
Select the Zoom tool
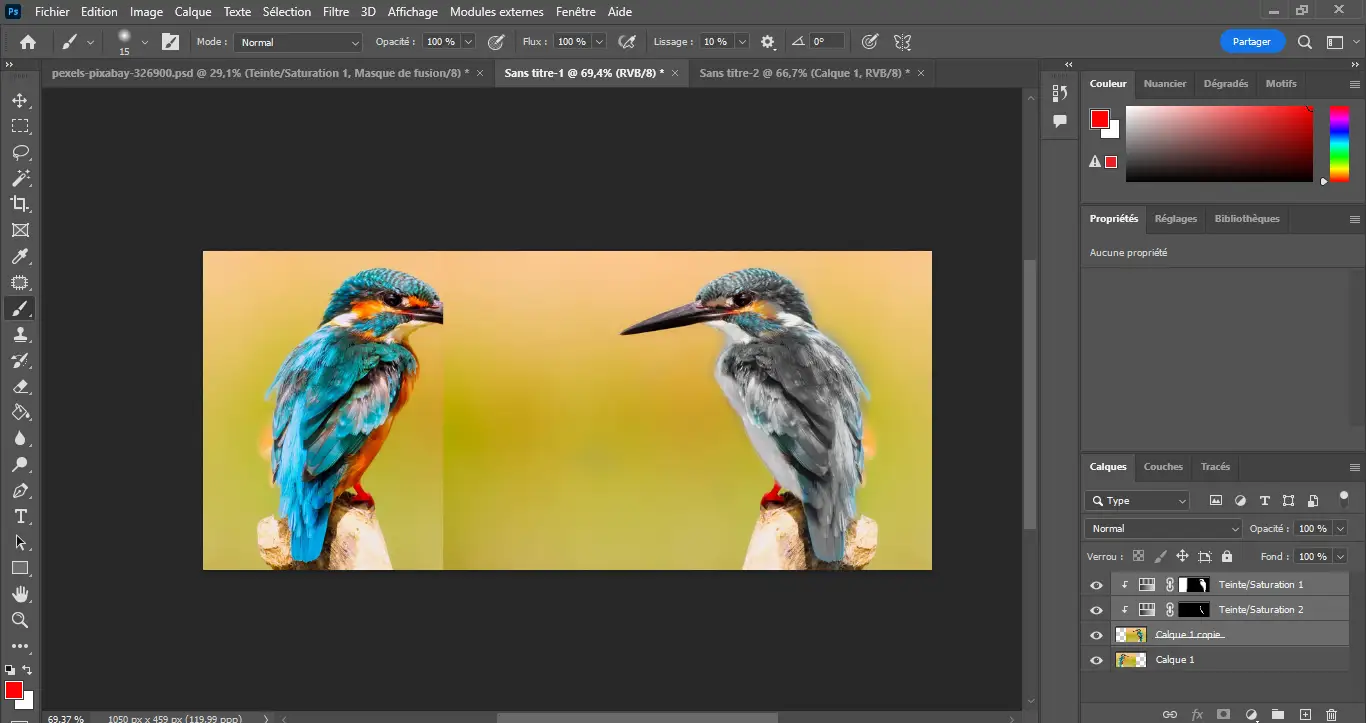(x=20, y=620)
